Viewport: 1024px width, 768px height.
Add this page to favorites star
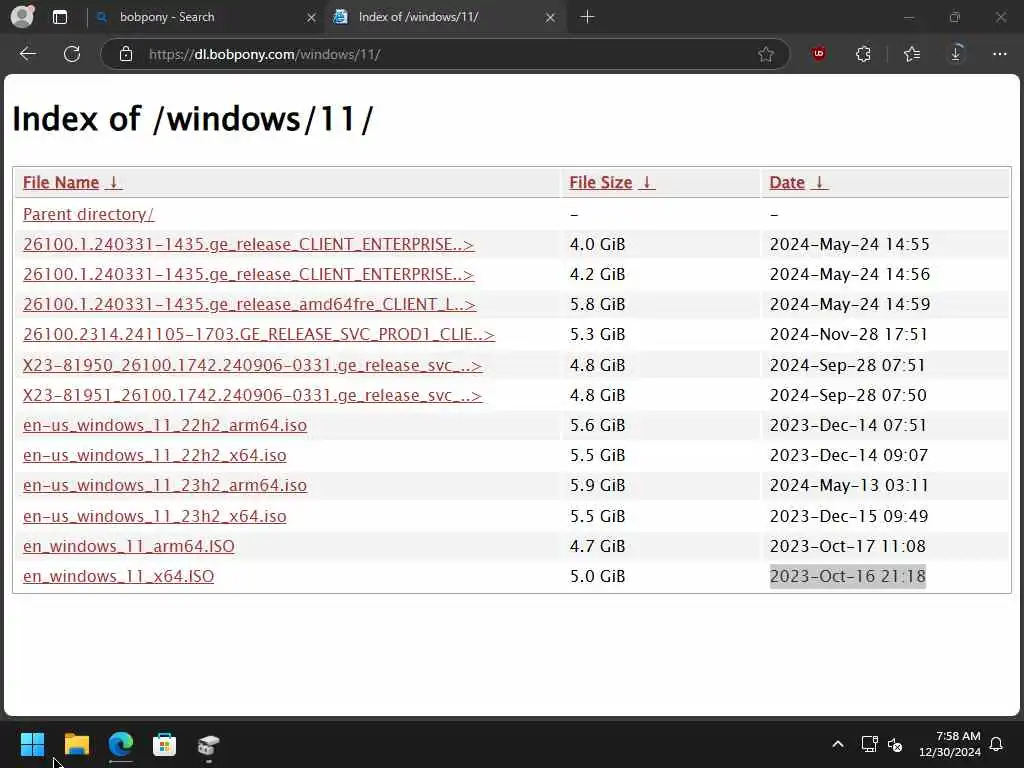pos(765,54)
